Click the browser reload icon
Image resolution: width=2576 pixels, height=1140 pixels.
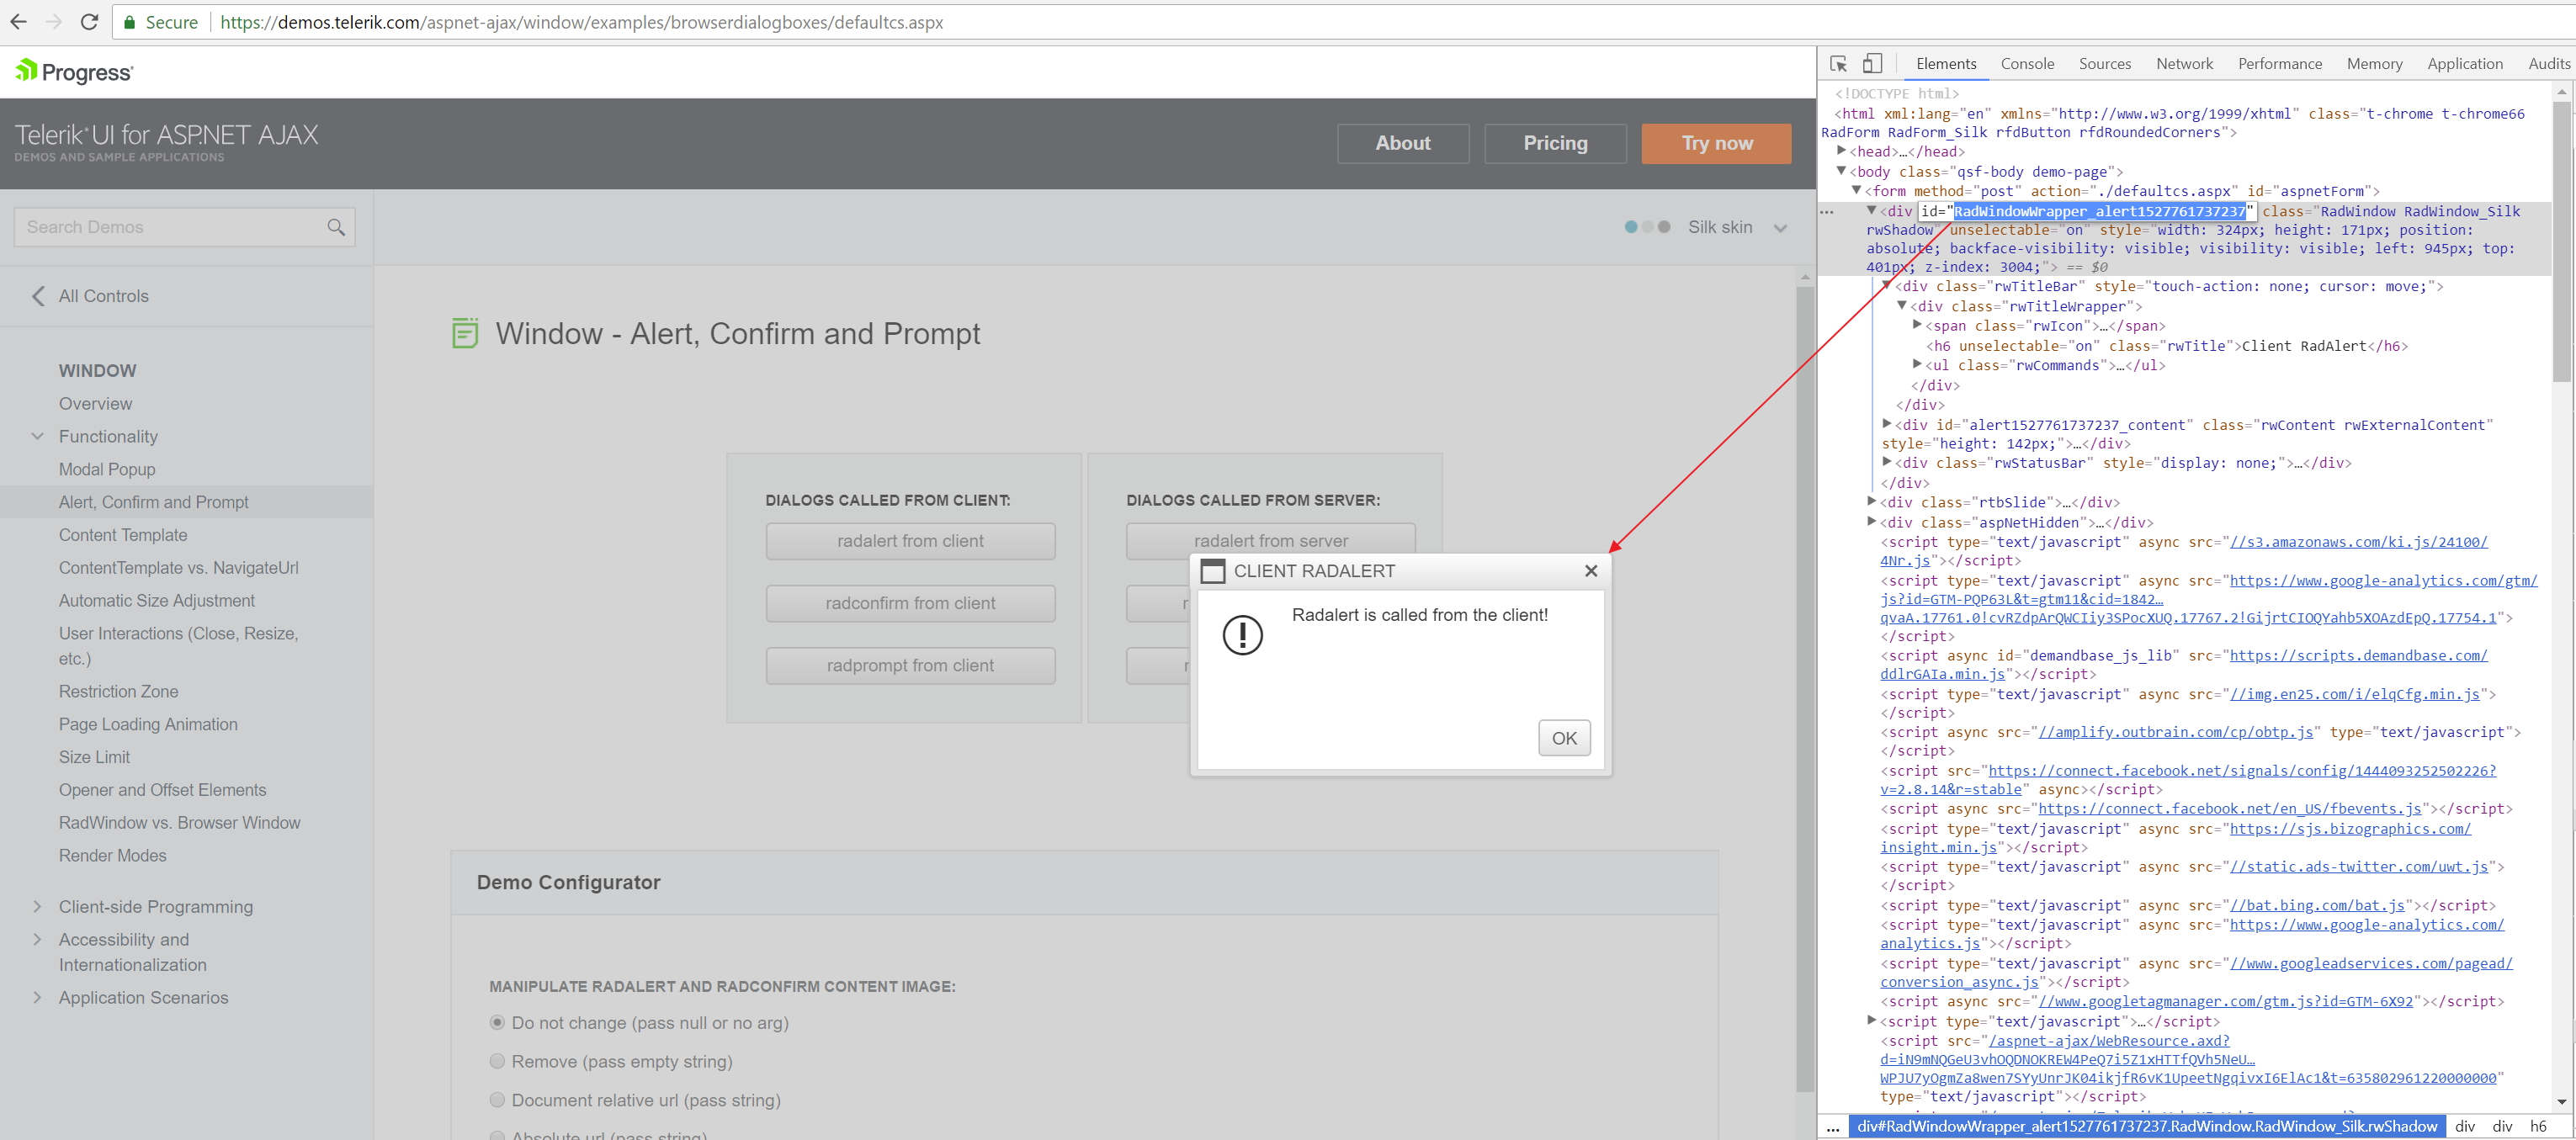point(89,22)
